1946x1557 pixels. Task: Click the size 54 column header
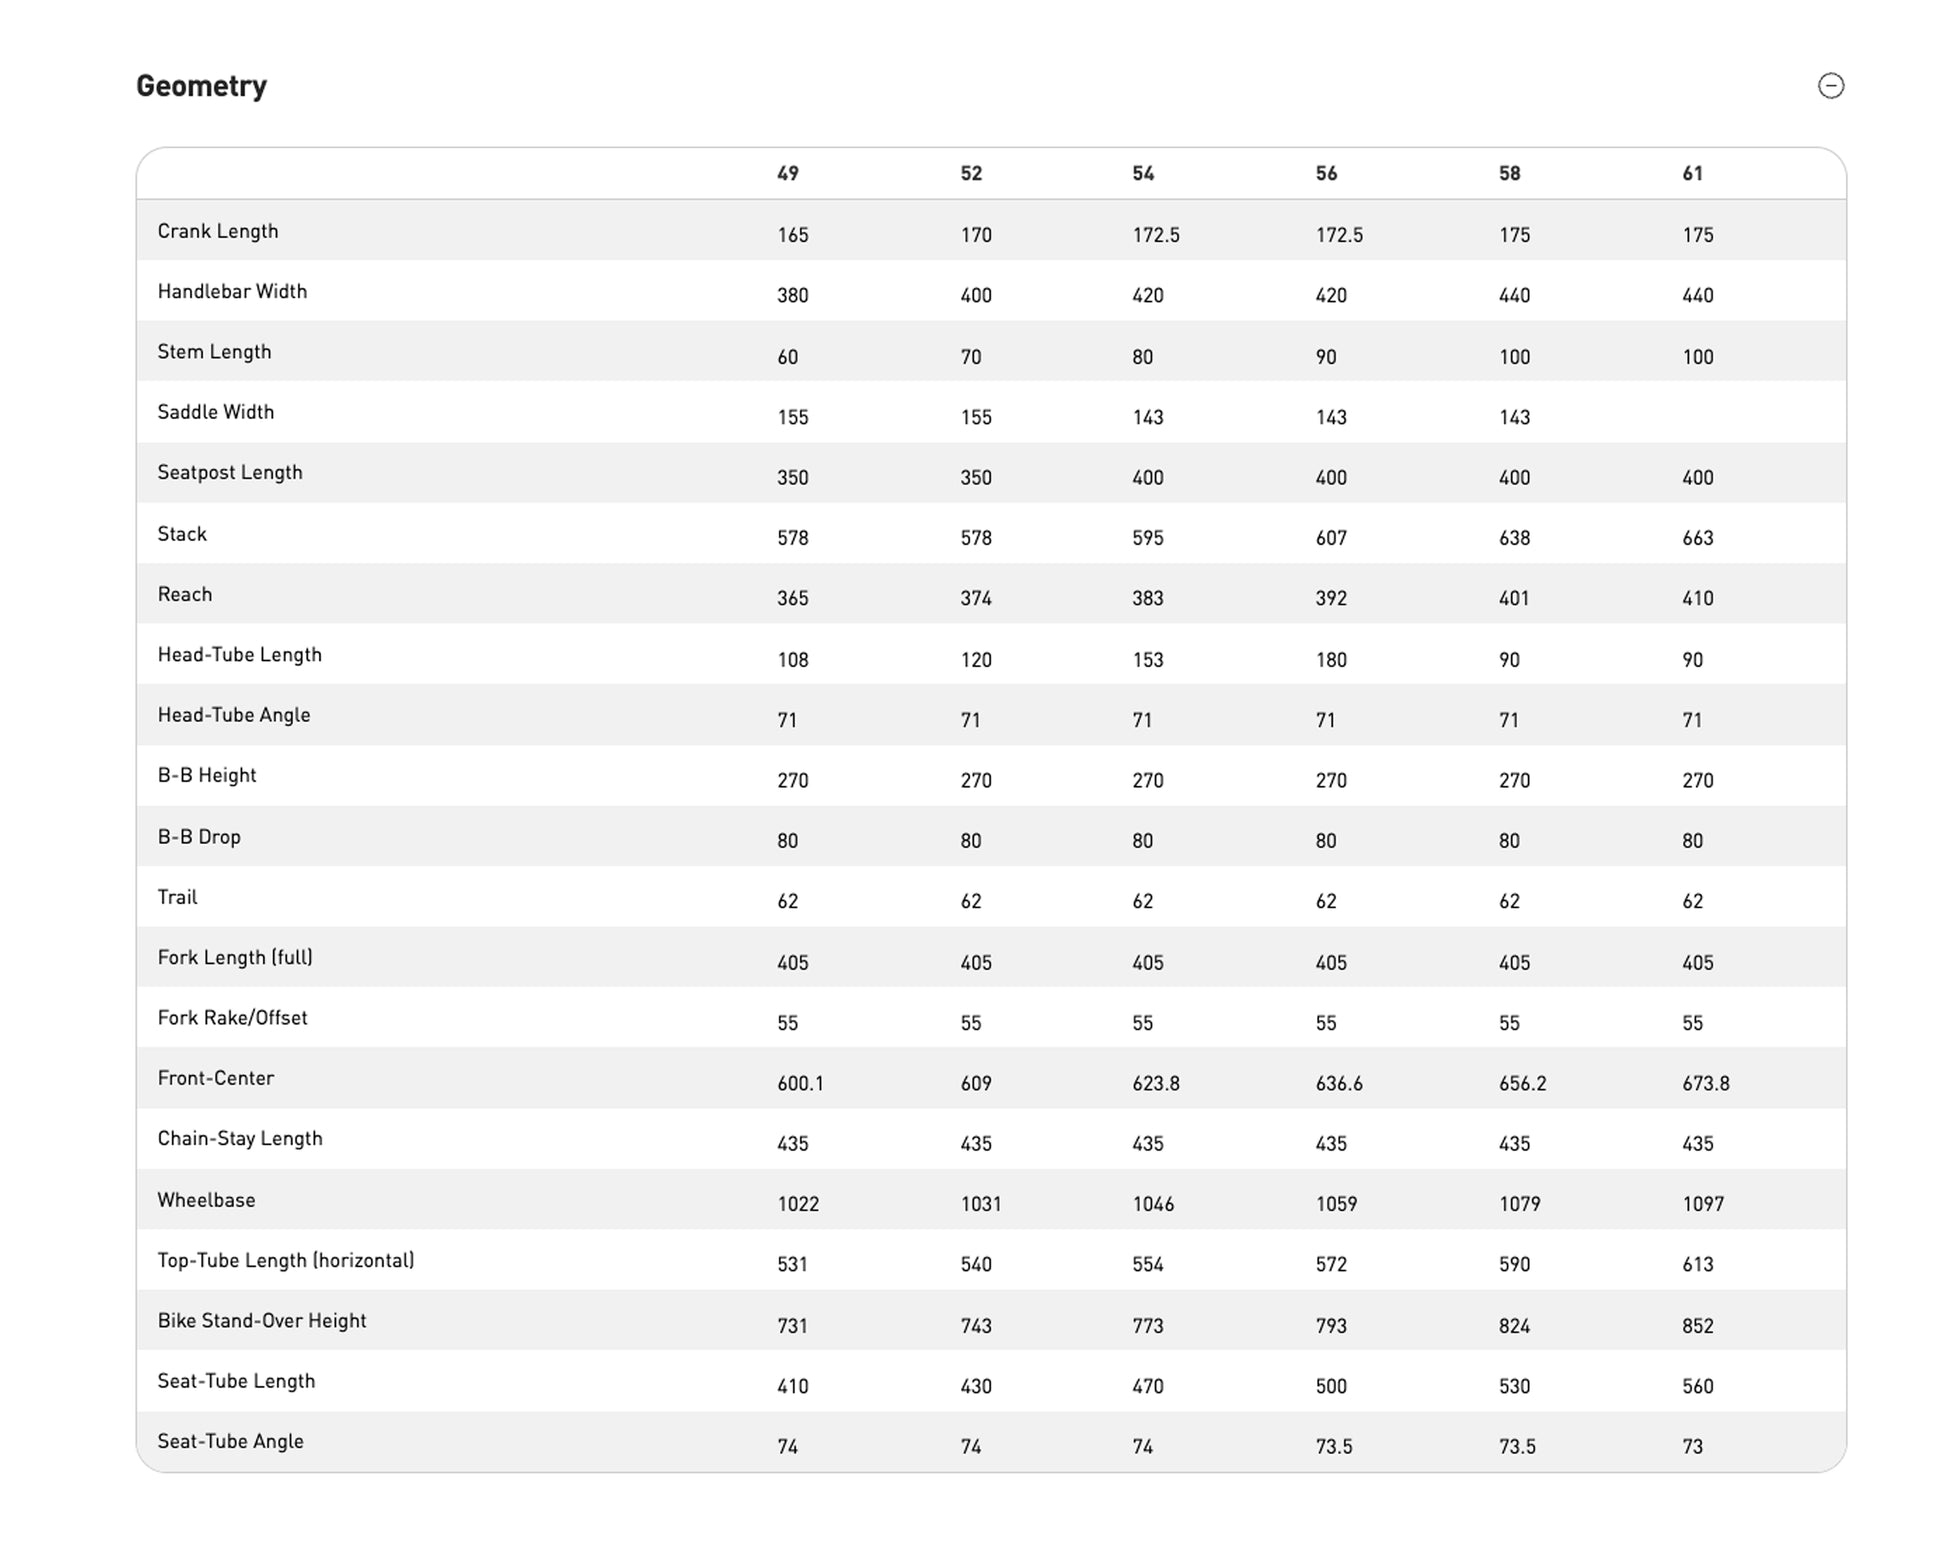click(1143, 174)
